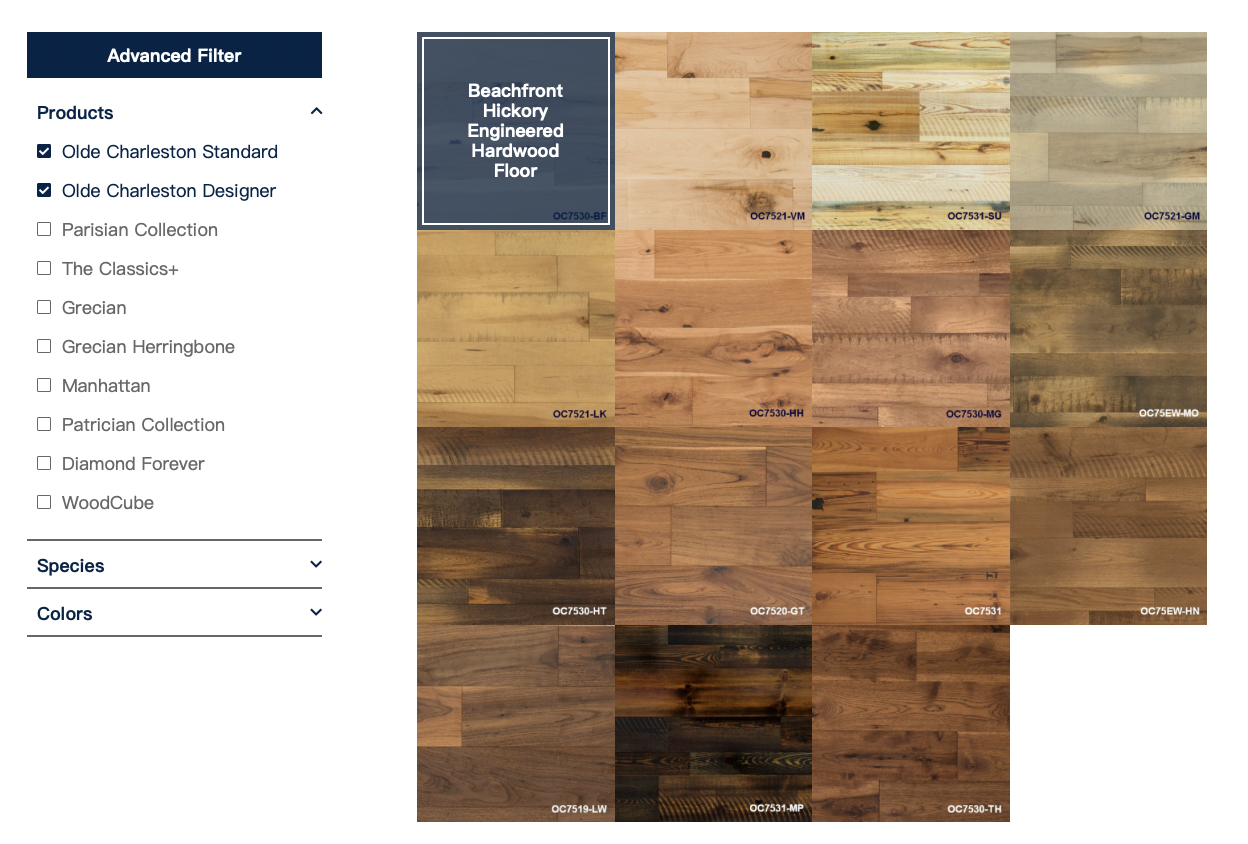
Task: Open the OC7521-GM wood sample
Action: pyautogui.click(x=1108, y=130)
